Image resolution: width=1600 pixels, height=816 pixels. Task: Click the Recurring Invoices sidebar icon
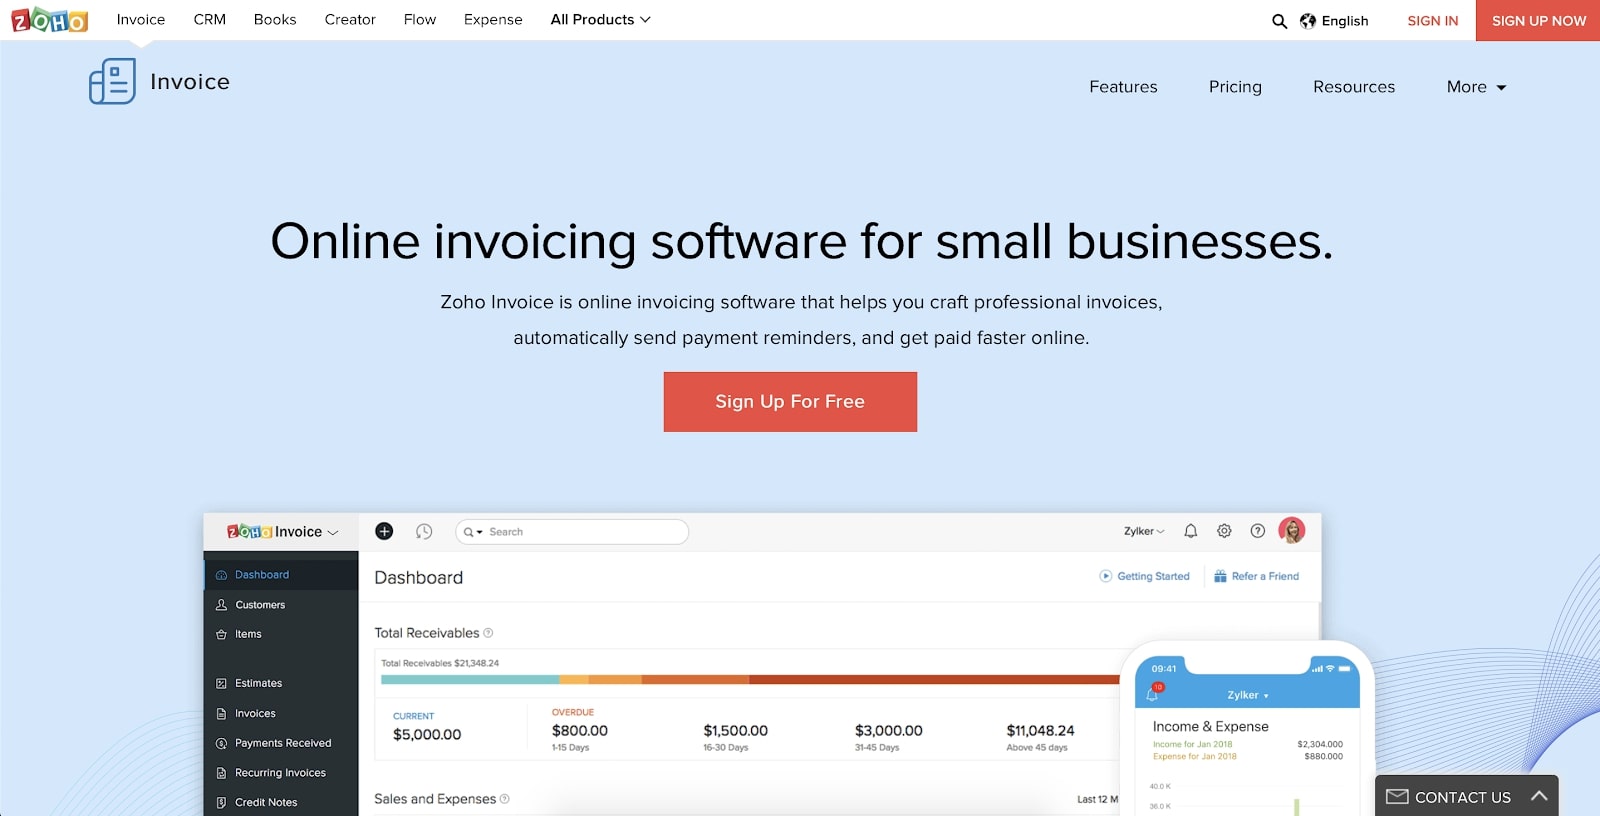(x=221, y=773)
